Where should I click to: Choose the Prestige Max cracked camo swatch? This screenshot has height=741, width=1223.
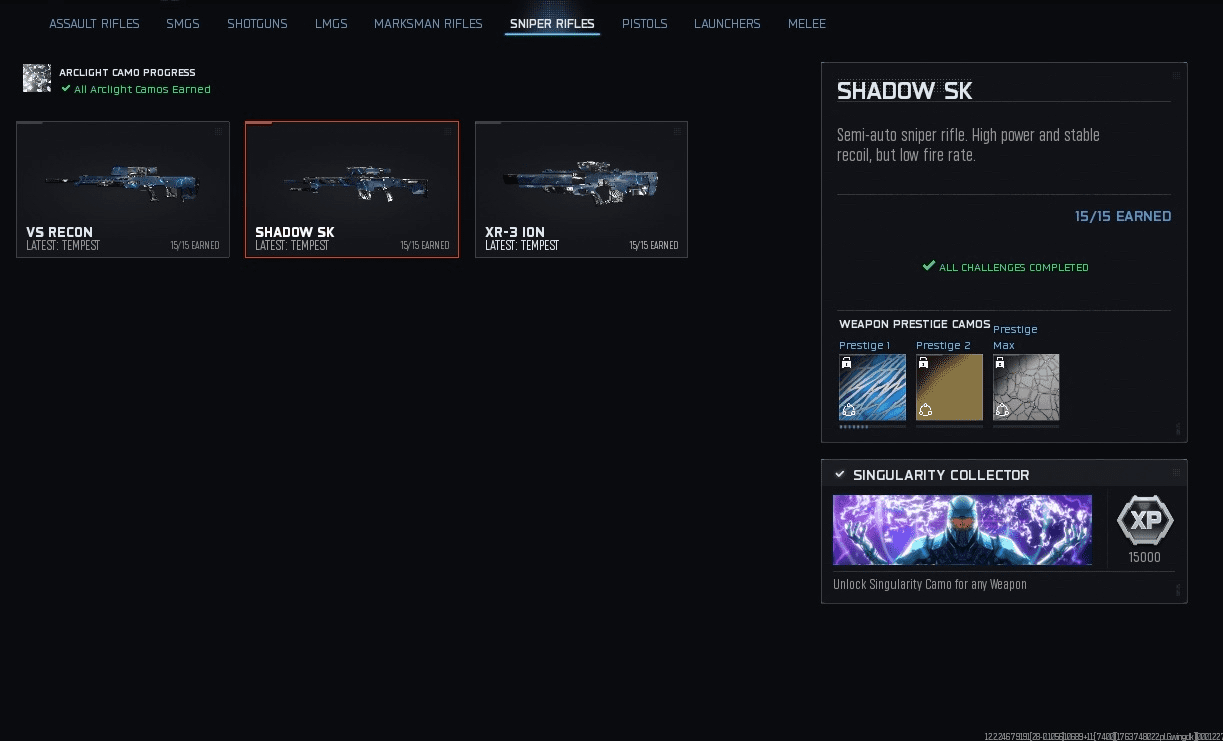[1026, 388]
